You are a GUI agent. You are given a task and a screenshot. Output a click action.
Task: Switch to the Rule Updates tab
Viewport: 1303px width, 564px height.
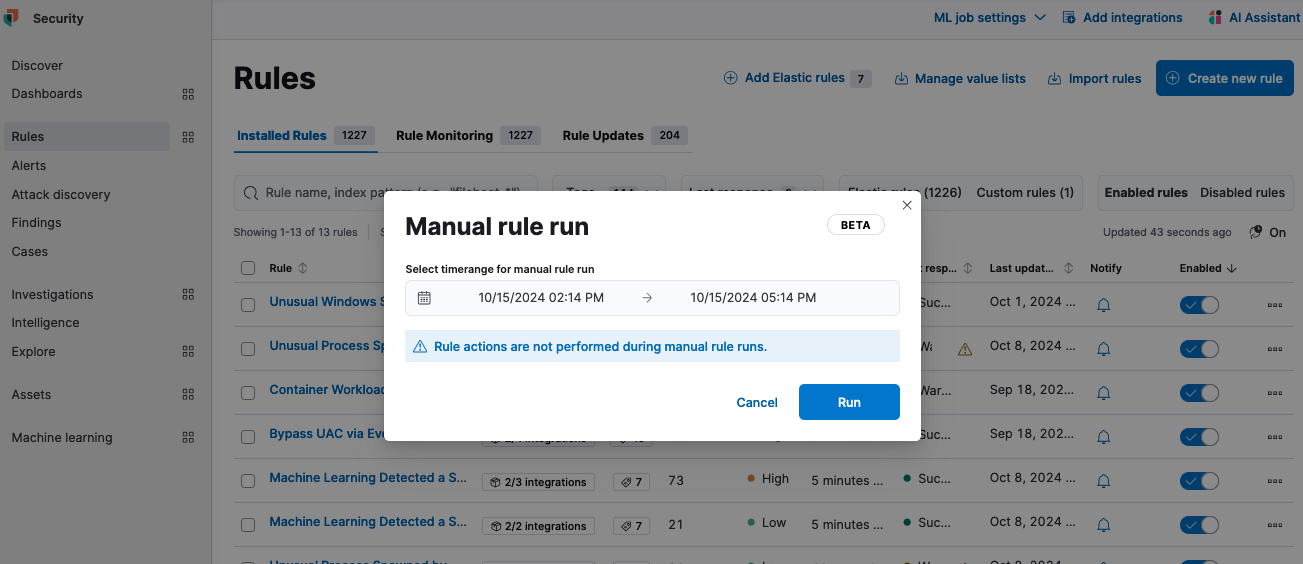tap(625, 136)
